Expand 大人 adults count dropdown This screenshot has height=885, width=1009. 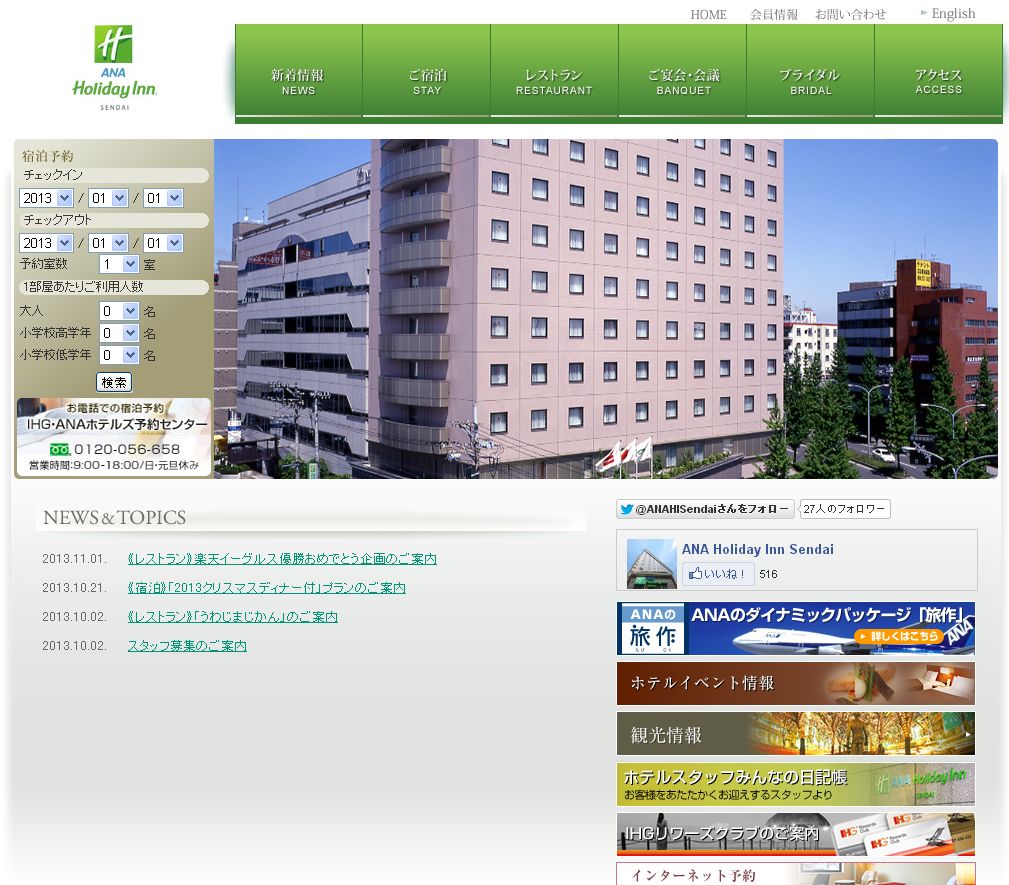coord(119,312)
